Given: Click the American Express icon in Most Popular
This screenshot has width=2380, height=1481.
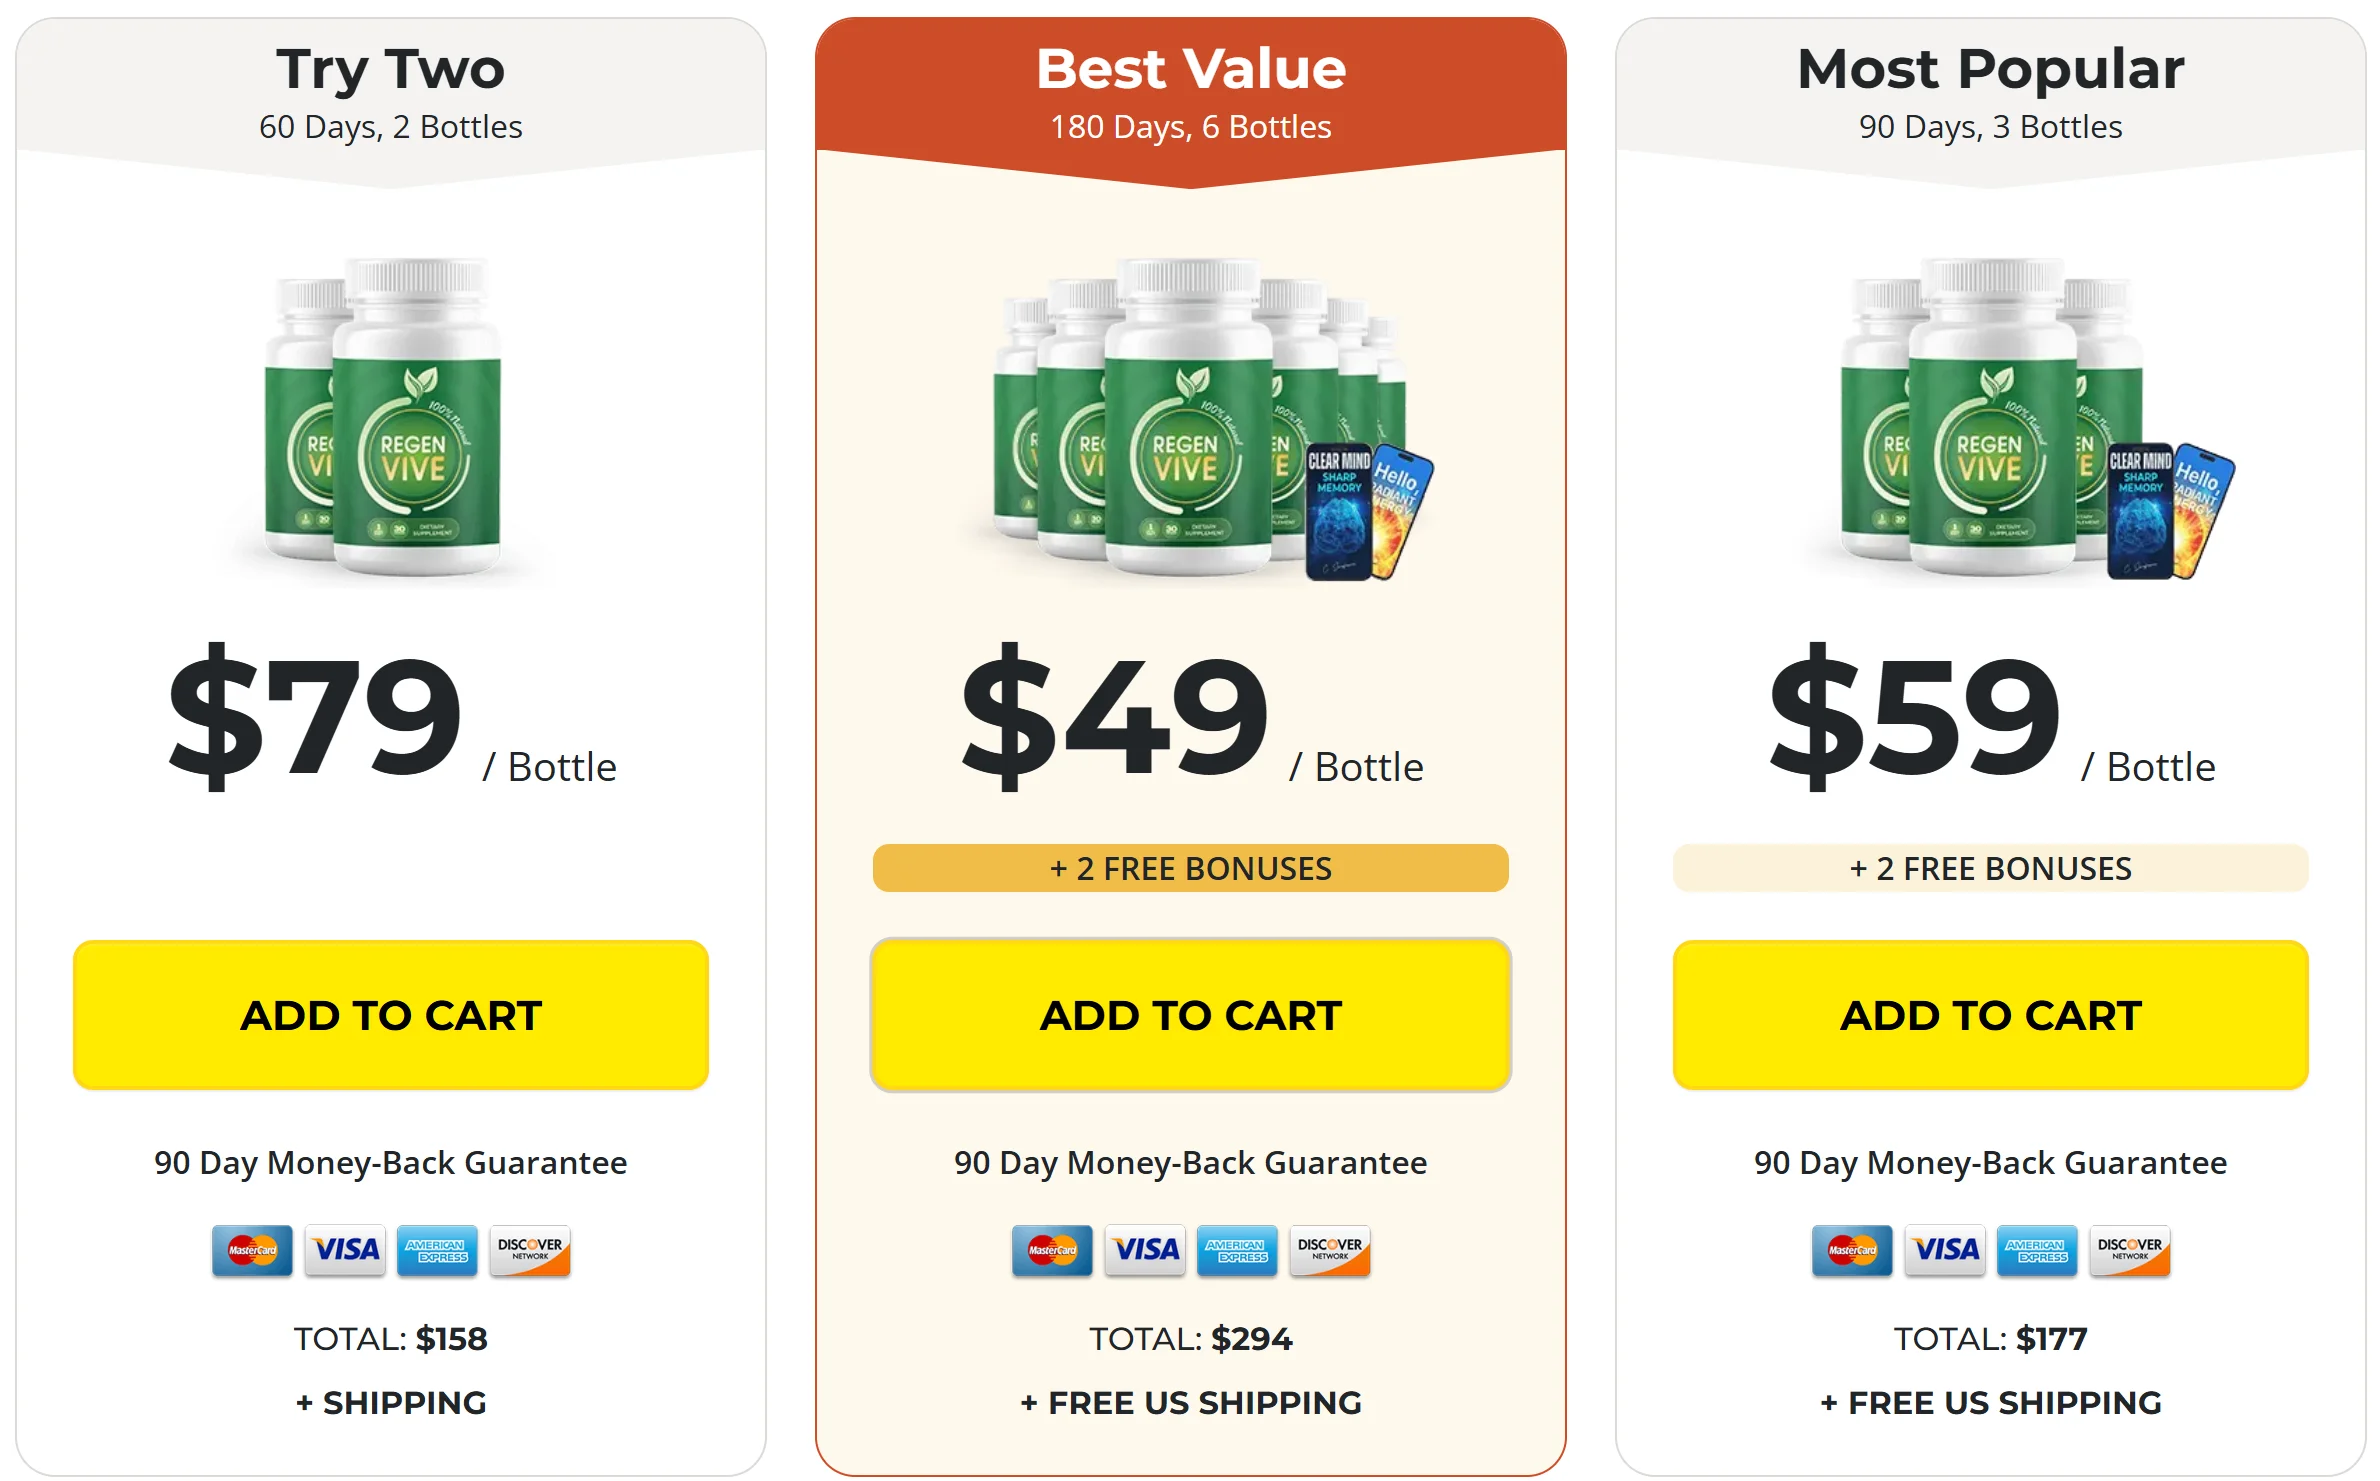Looking at the screenshot, I should [2037, 1250].
